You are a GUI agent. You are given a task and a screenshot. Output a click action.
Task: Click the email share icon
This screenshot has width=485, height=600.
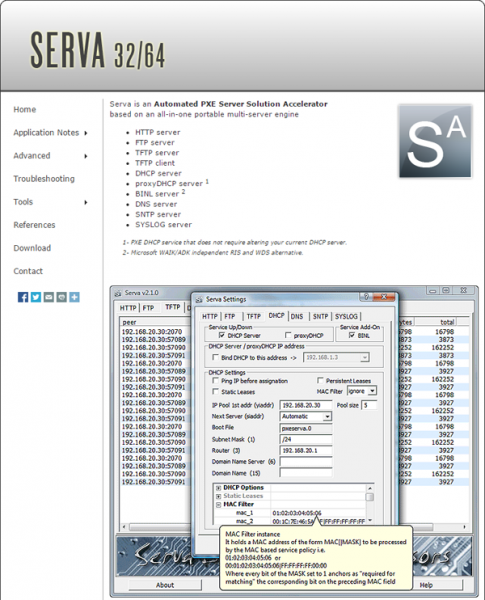tap(49, 297)
